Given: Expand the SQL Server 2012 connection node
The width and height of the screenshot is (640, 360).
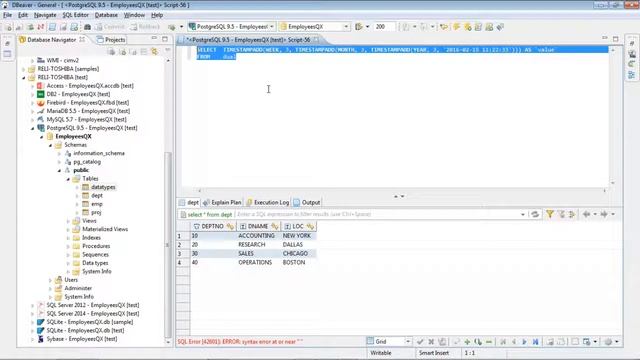Looking at the screenshot, I should coord(33,305).
